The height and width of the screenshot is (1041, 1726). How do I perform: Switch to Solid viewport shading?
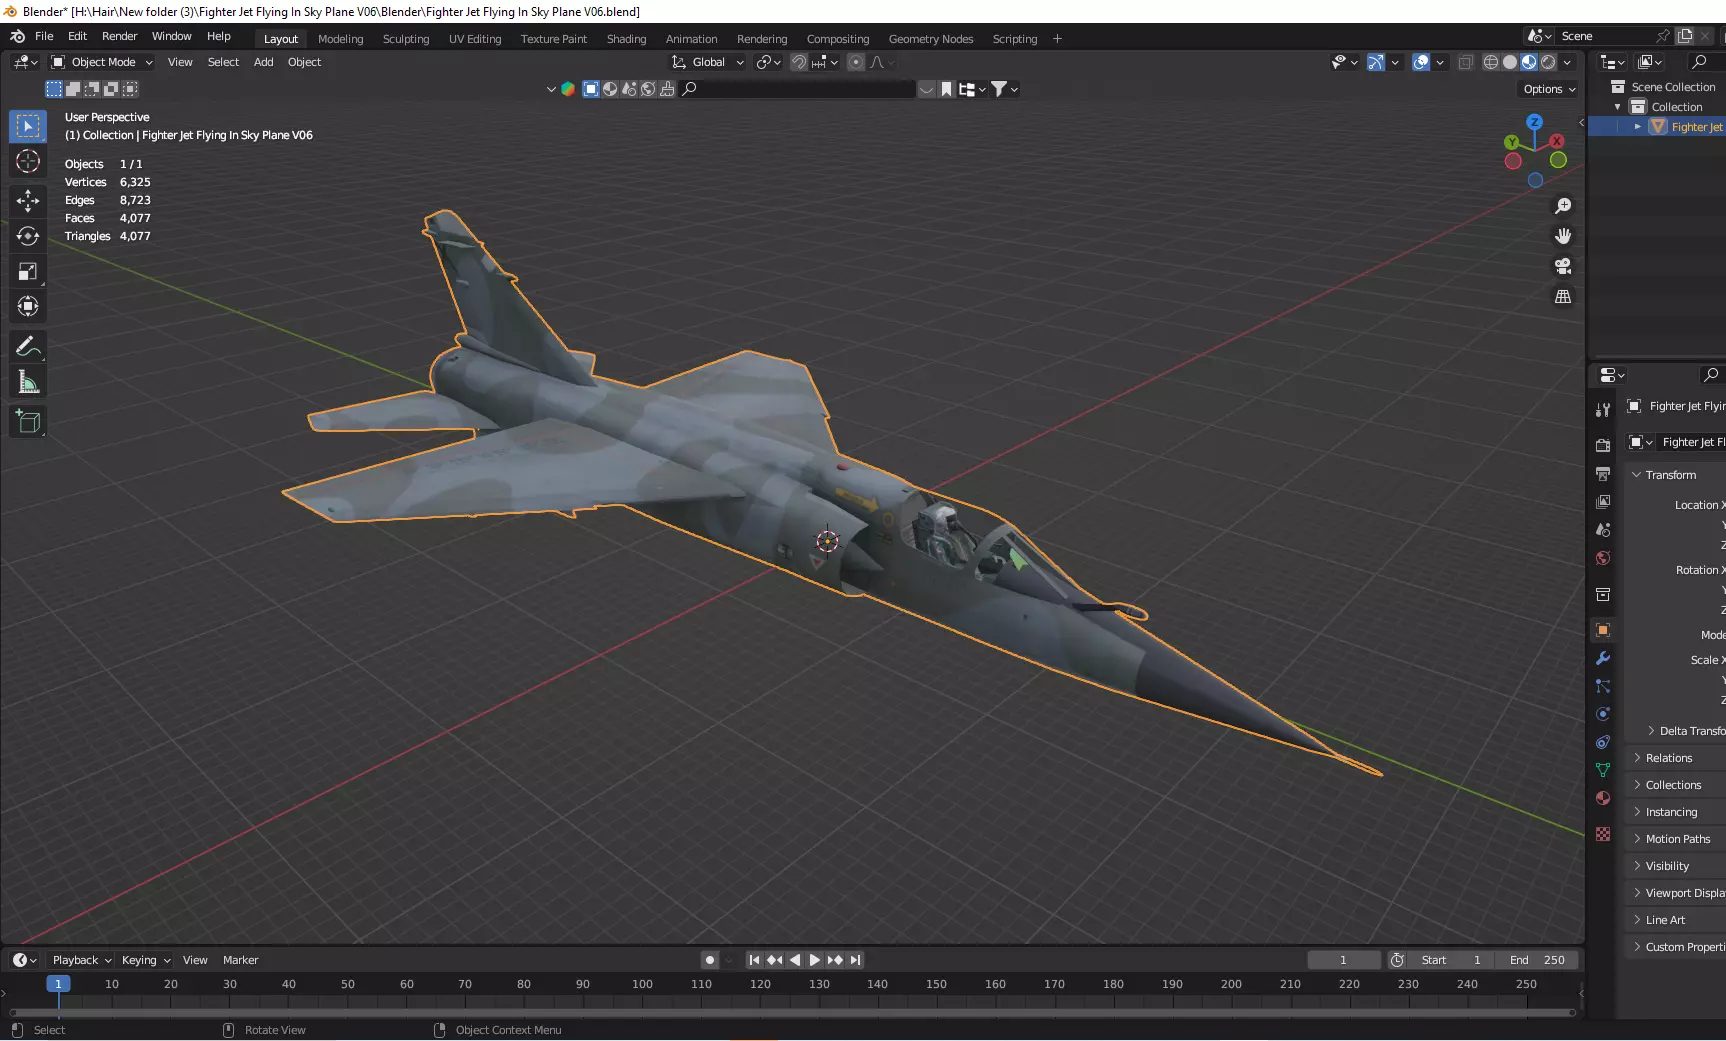pos(1509,62)
